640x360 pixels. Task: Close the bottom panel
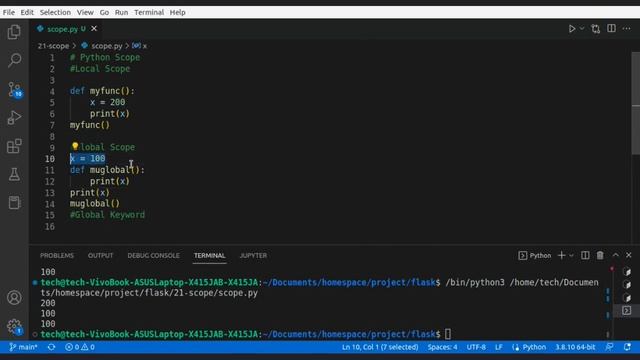click(629, 256)
